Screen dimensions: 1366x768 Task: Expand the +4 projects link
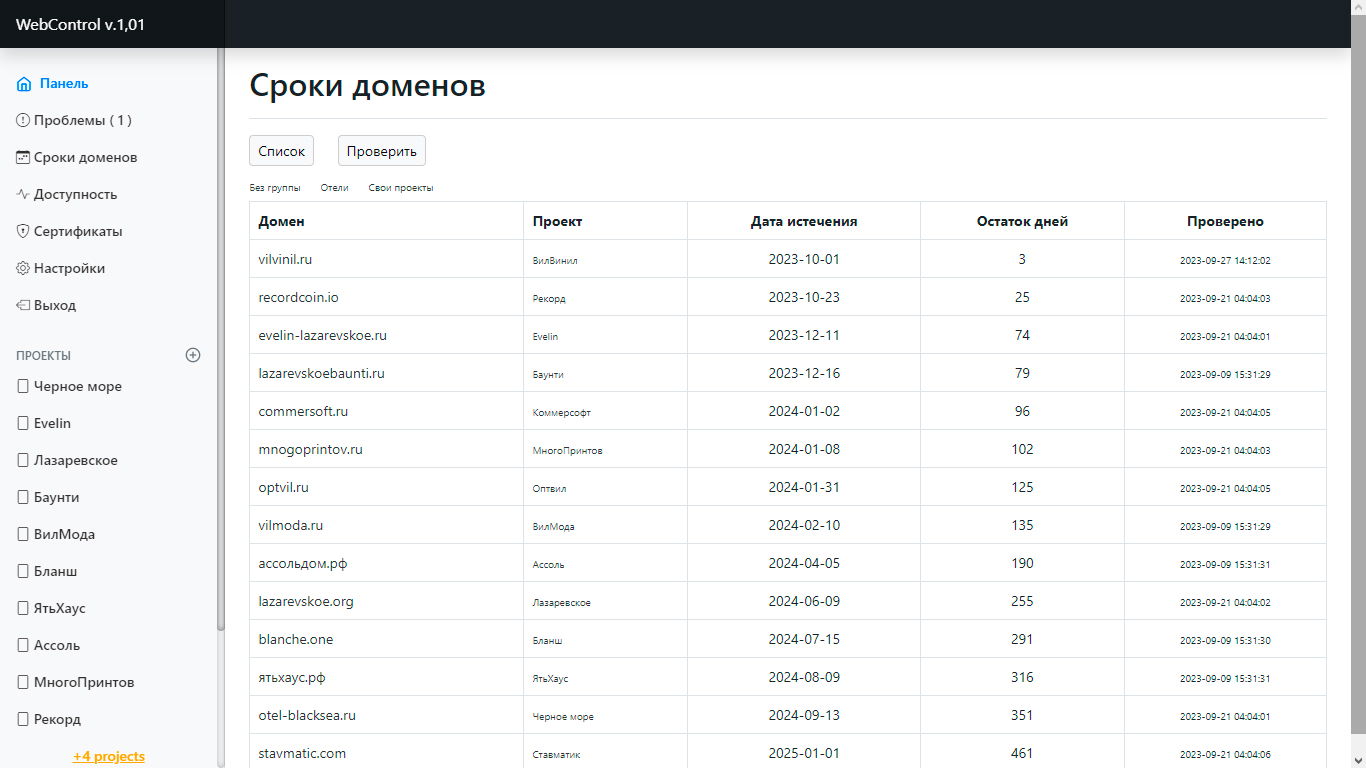click(108, 756)
